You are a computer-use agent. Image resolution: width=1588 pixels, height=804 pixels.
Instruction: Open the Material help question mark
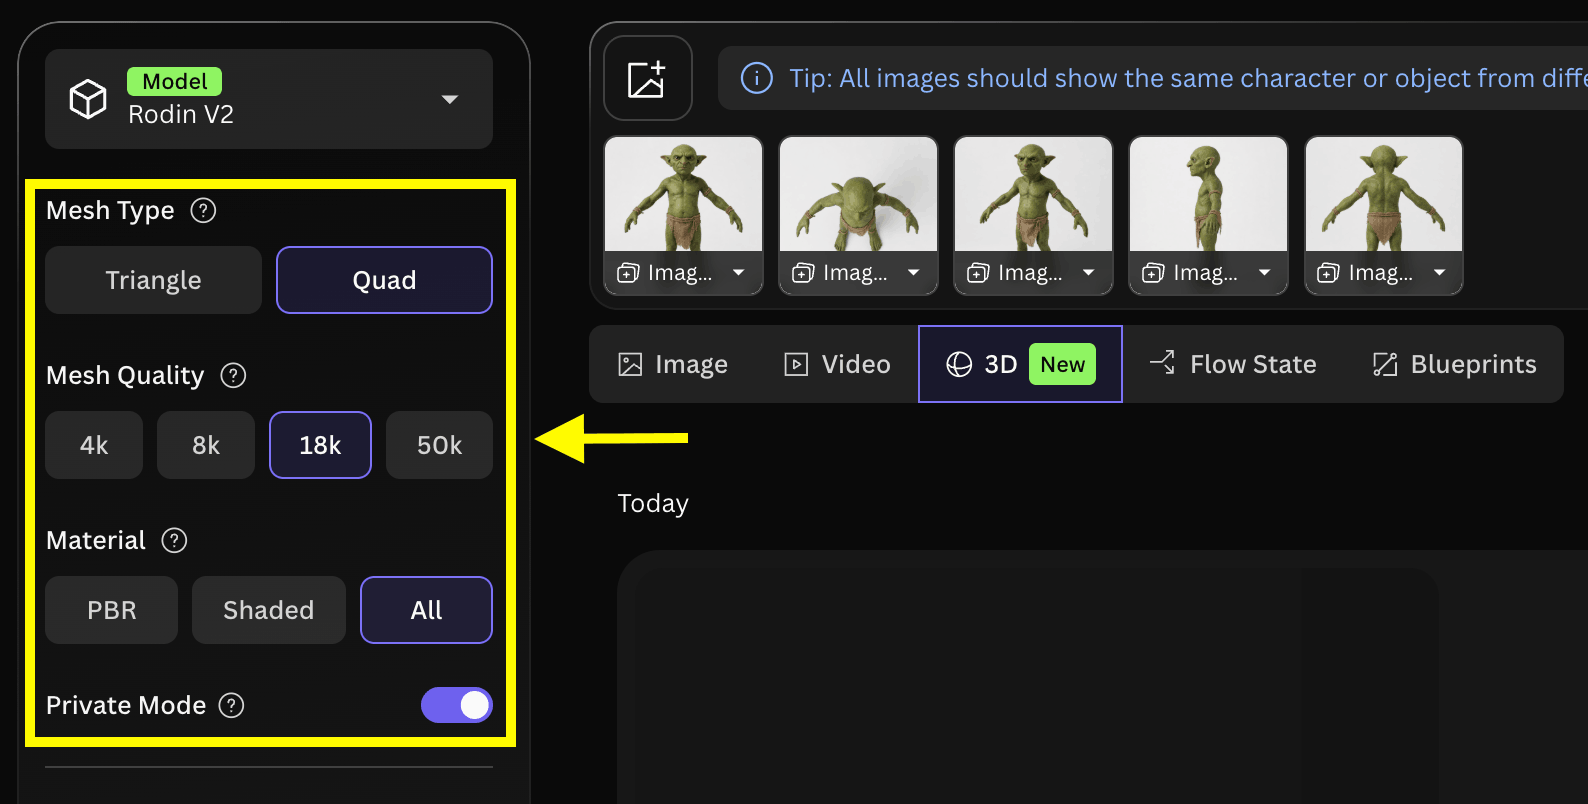point(174,541)
